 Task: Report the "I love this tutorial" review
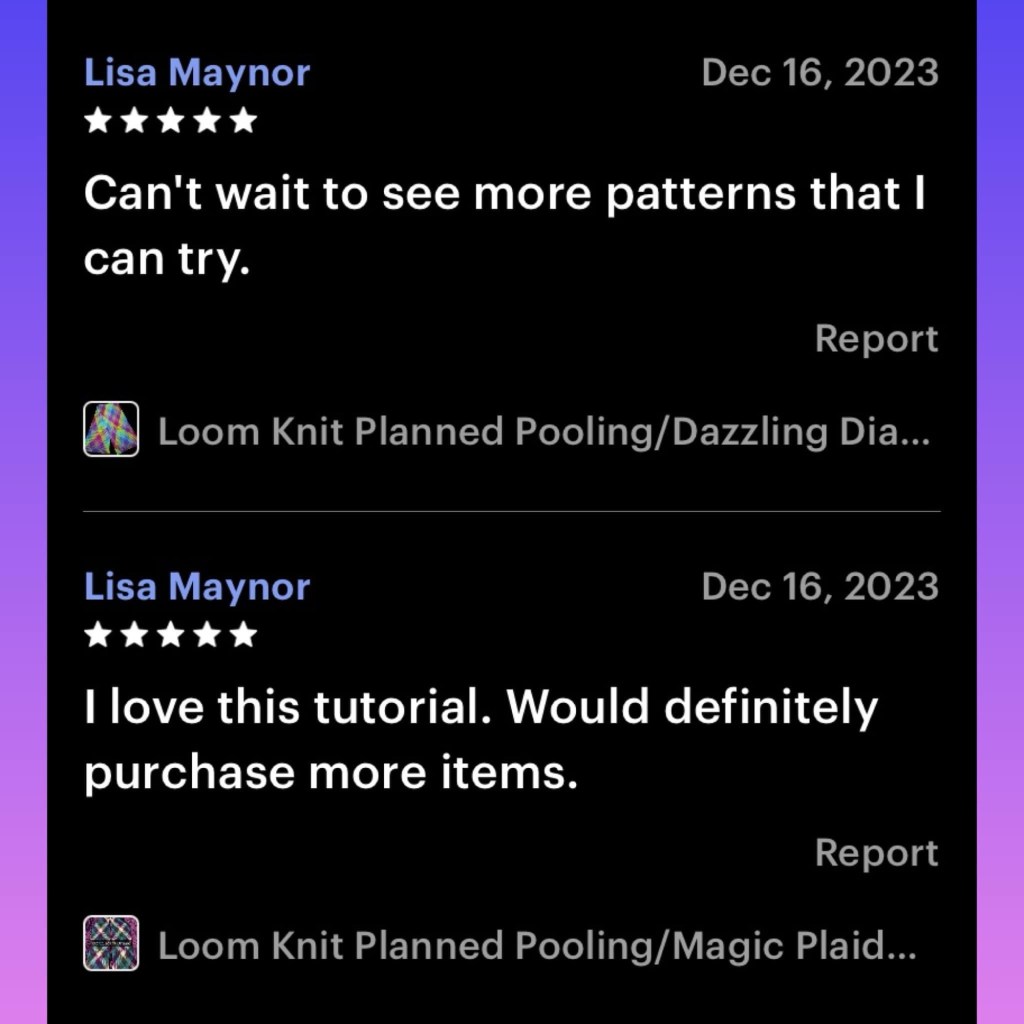coord(876,853)
